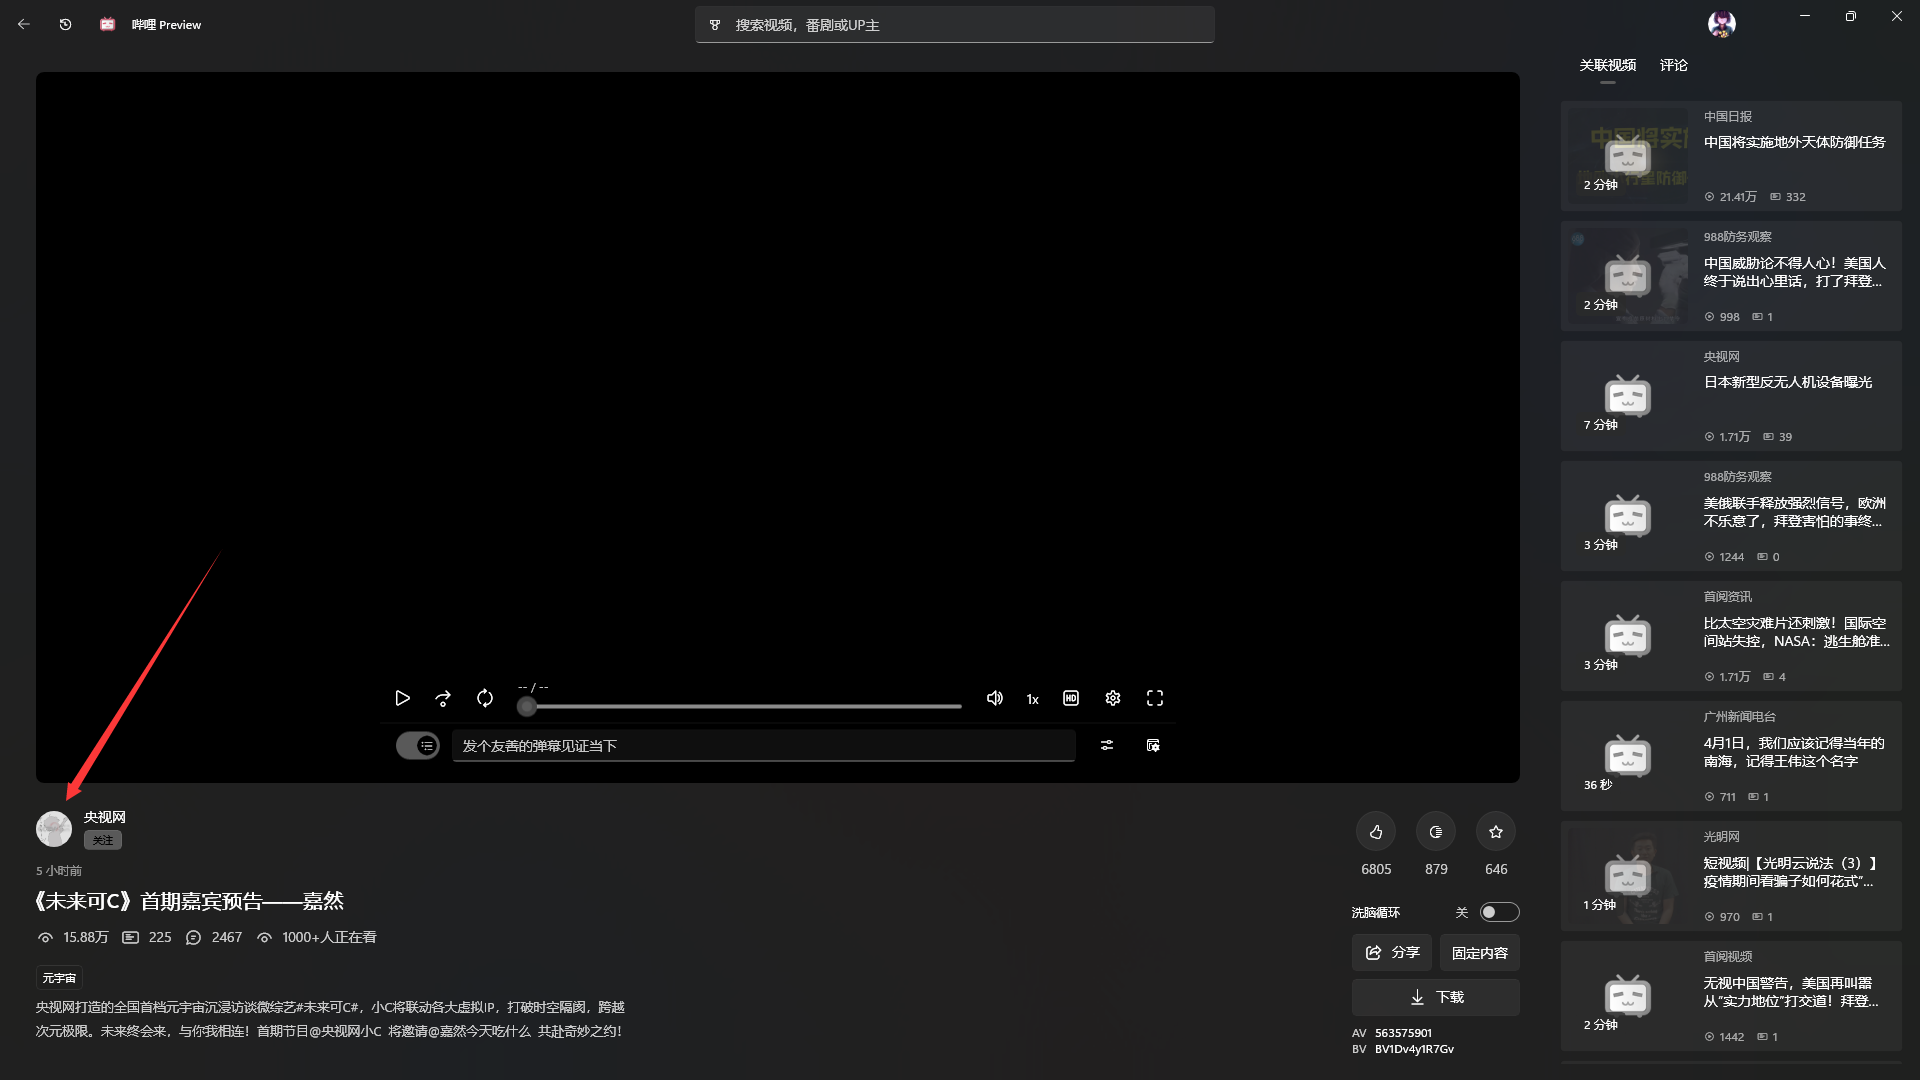Image resolution: width=1920 pixels, height=1080 pixels.
Task: Open video 日本新型反无人机设备曝光
Action: click(1731, 396)
